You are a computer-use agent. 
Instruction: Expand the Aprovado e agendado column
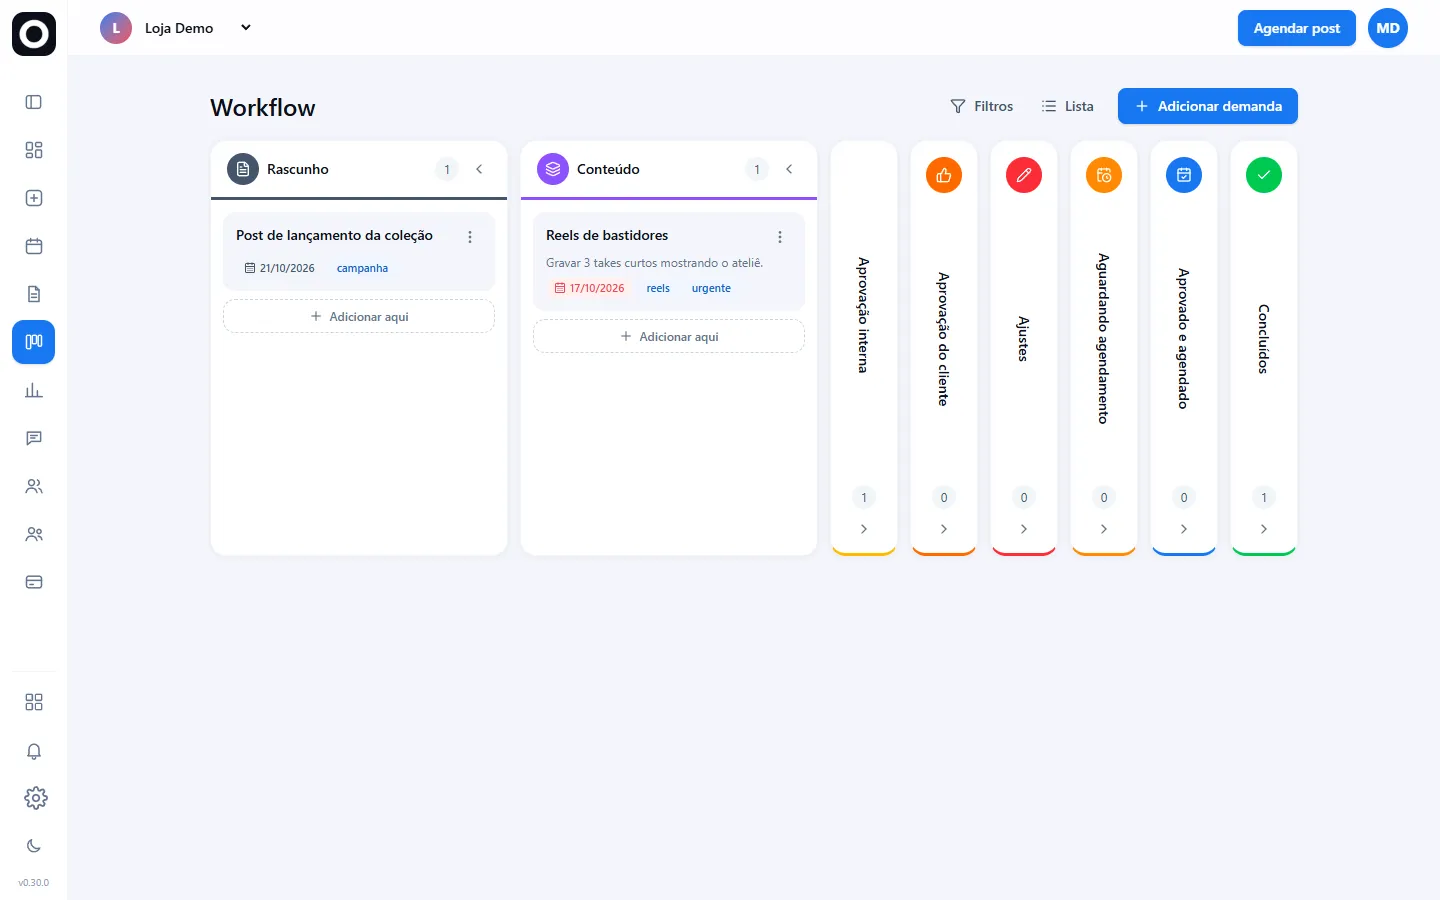coord(1184,529)
